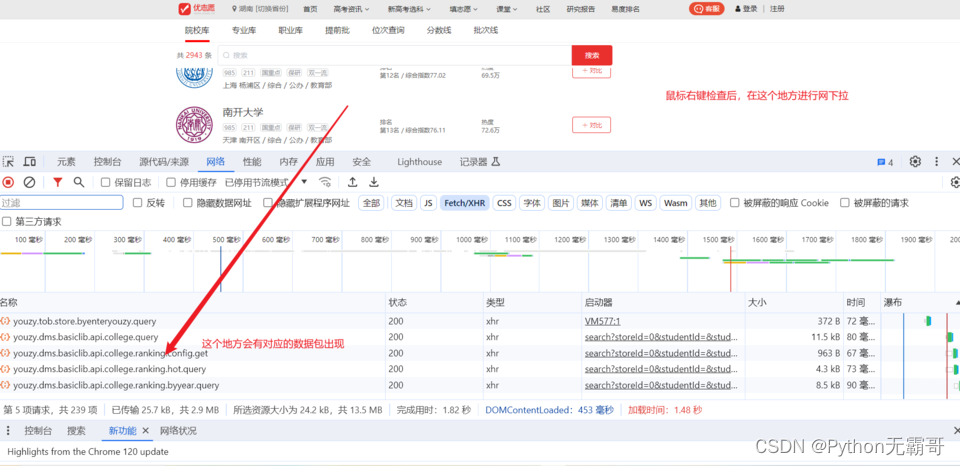Toggle 隐藏扩展程序网址 checkbox
This screenshot has width=960, height=466.
pos(268,203)
